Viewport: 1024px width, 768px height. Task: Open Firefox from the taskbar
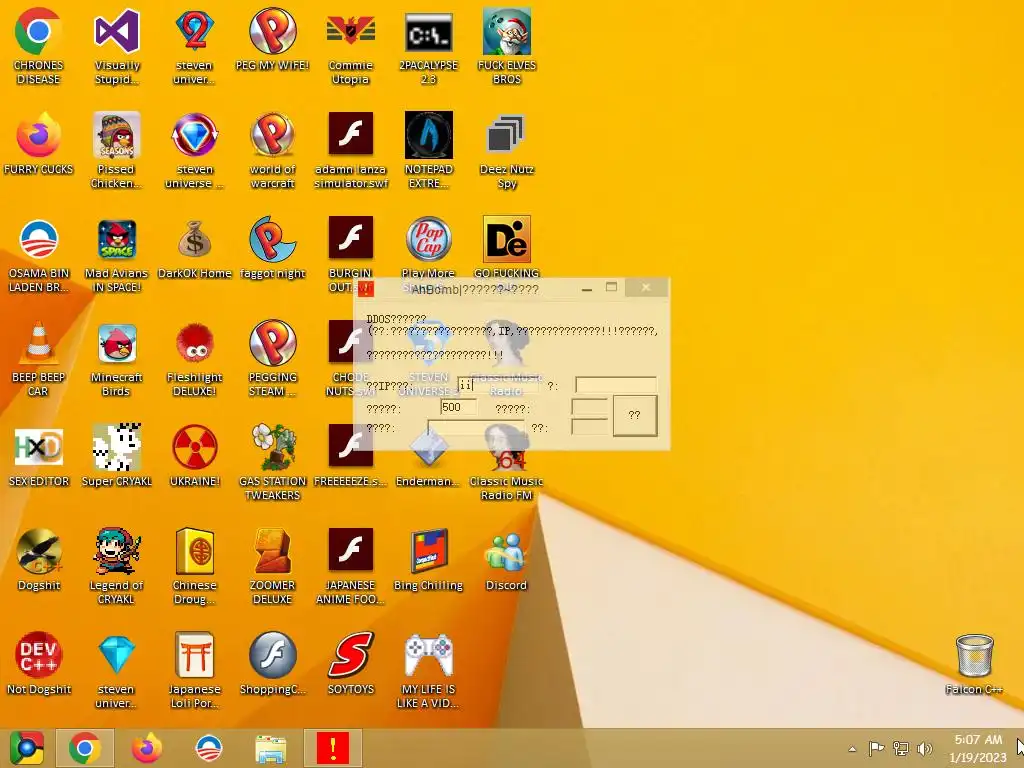click(146, 748)
